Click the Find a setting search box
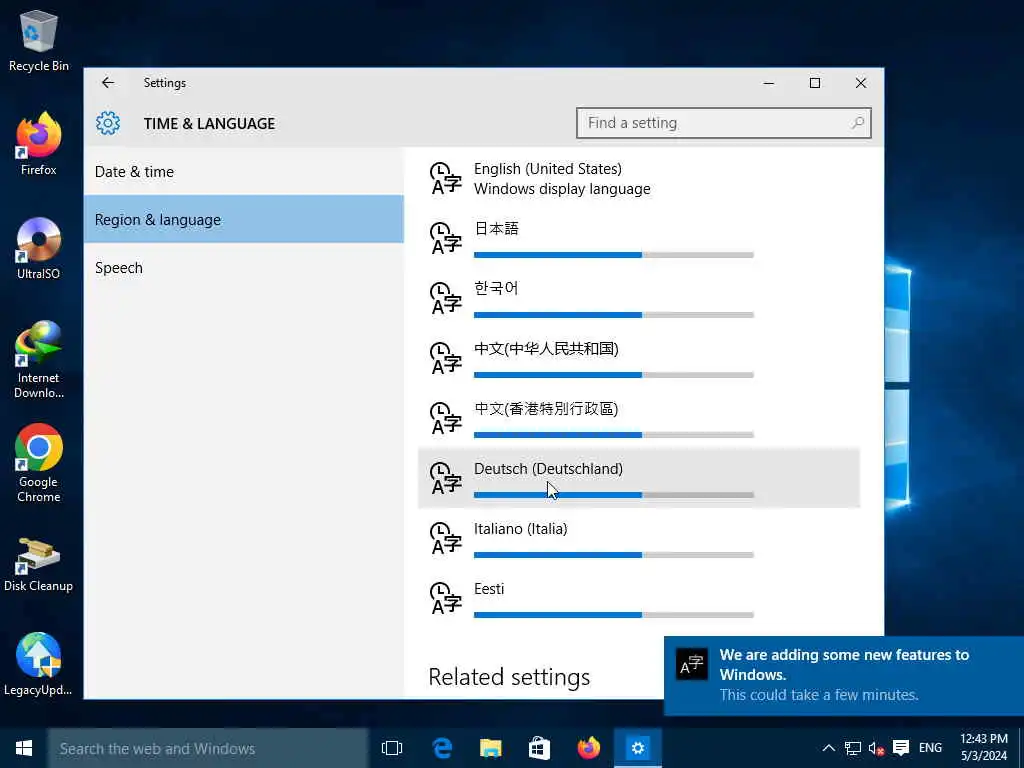The image size is (1024, 768). pos(724,123)
